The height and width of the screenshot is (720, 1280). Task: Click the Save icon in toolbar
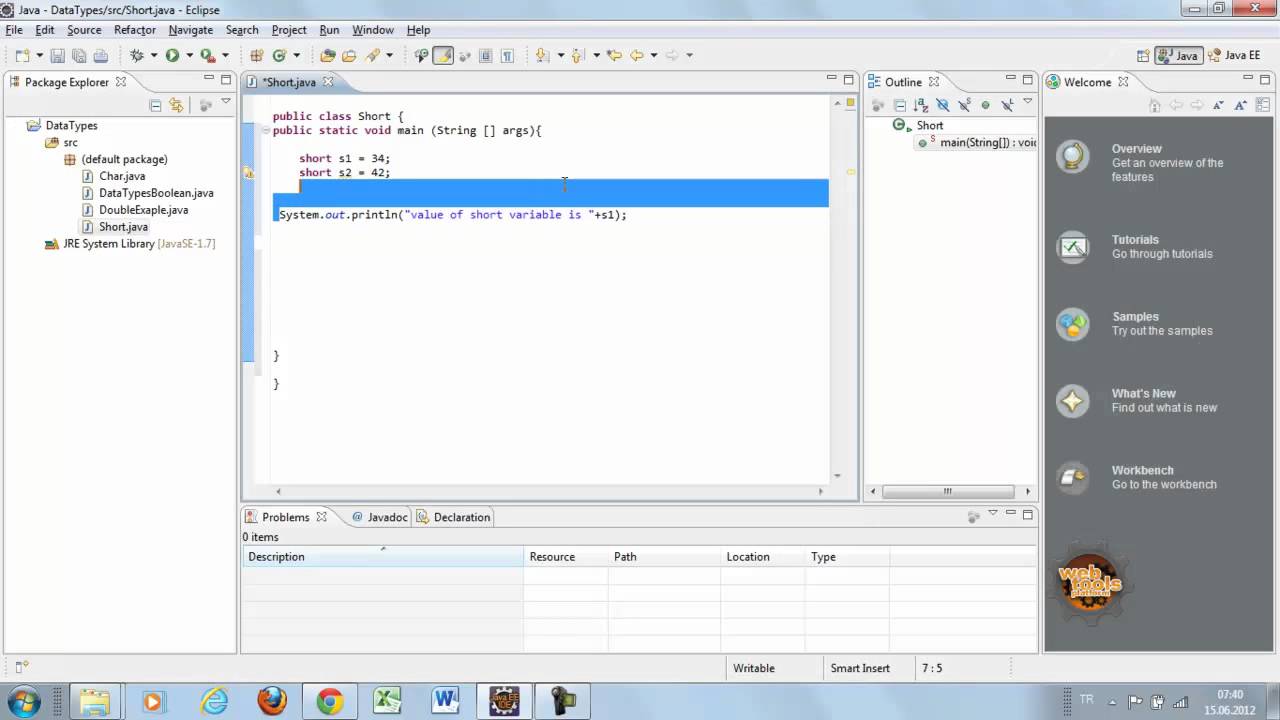[57, 56]
